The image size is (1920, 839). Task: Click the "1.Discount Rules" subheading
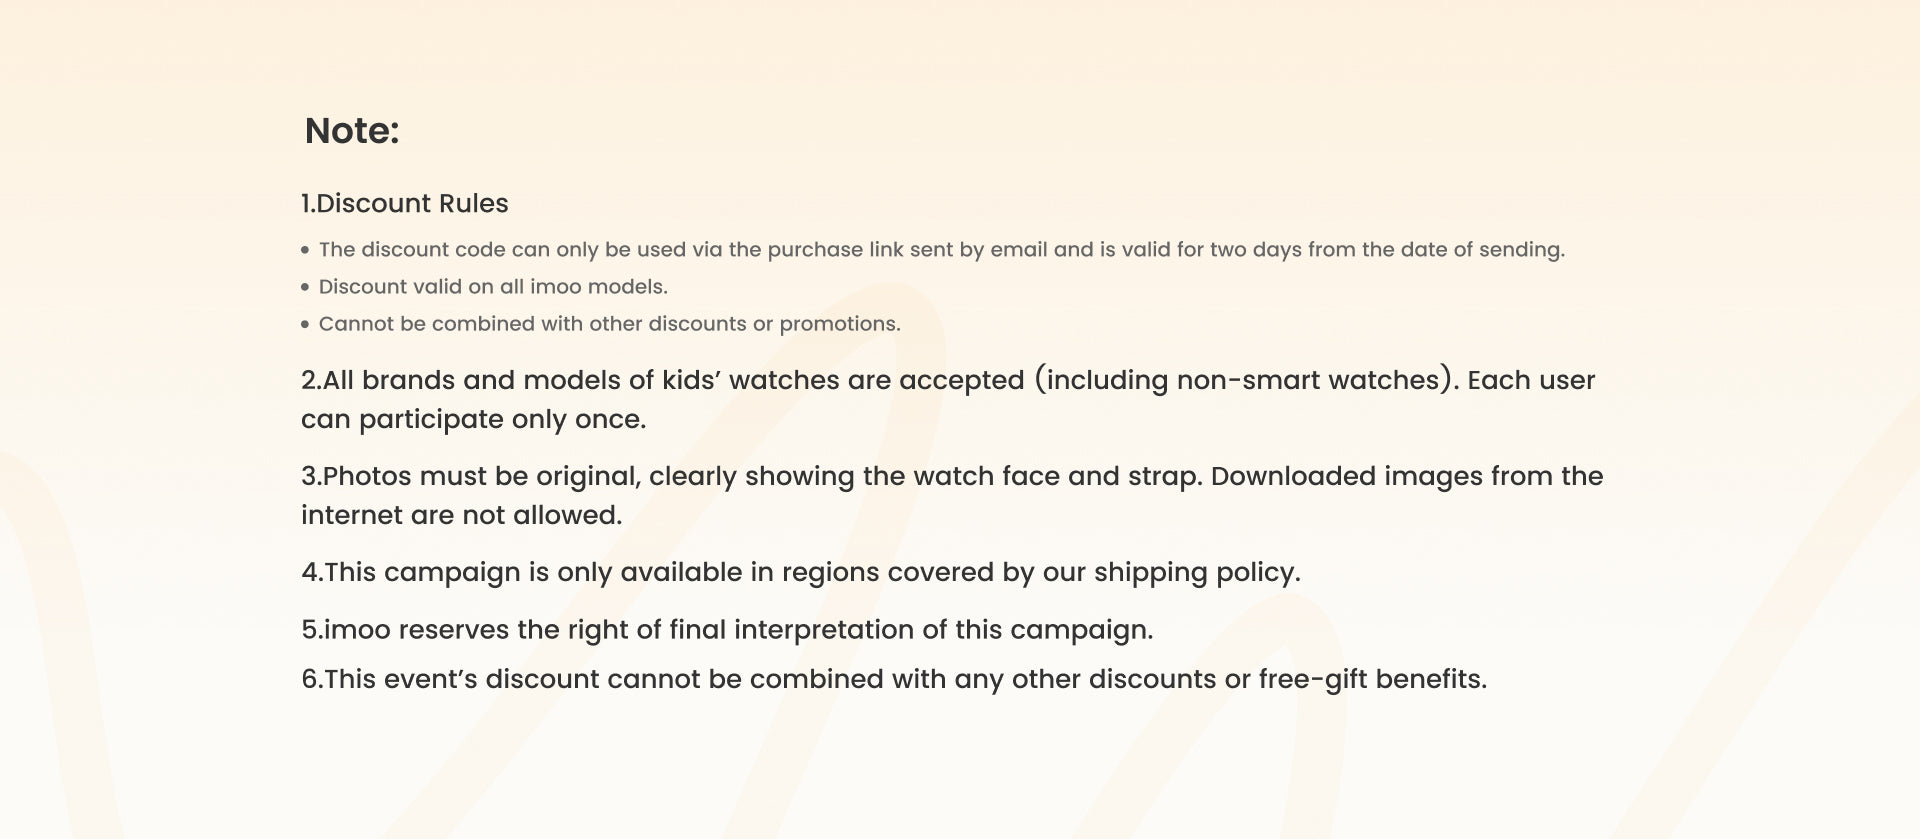point(404,204)
